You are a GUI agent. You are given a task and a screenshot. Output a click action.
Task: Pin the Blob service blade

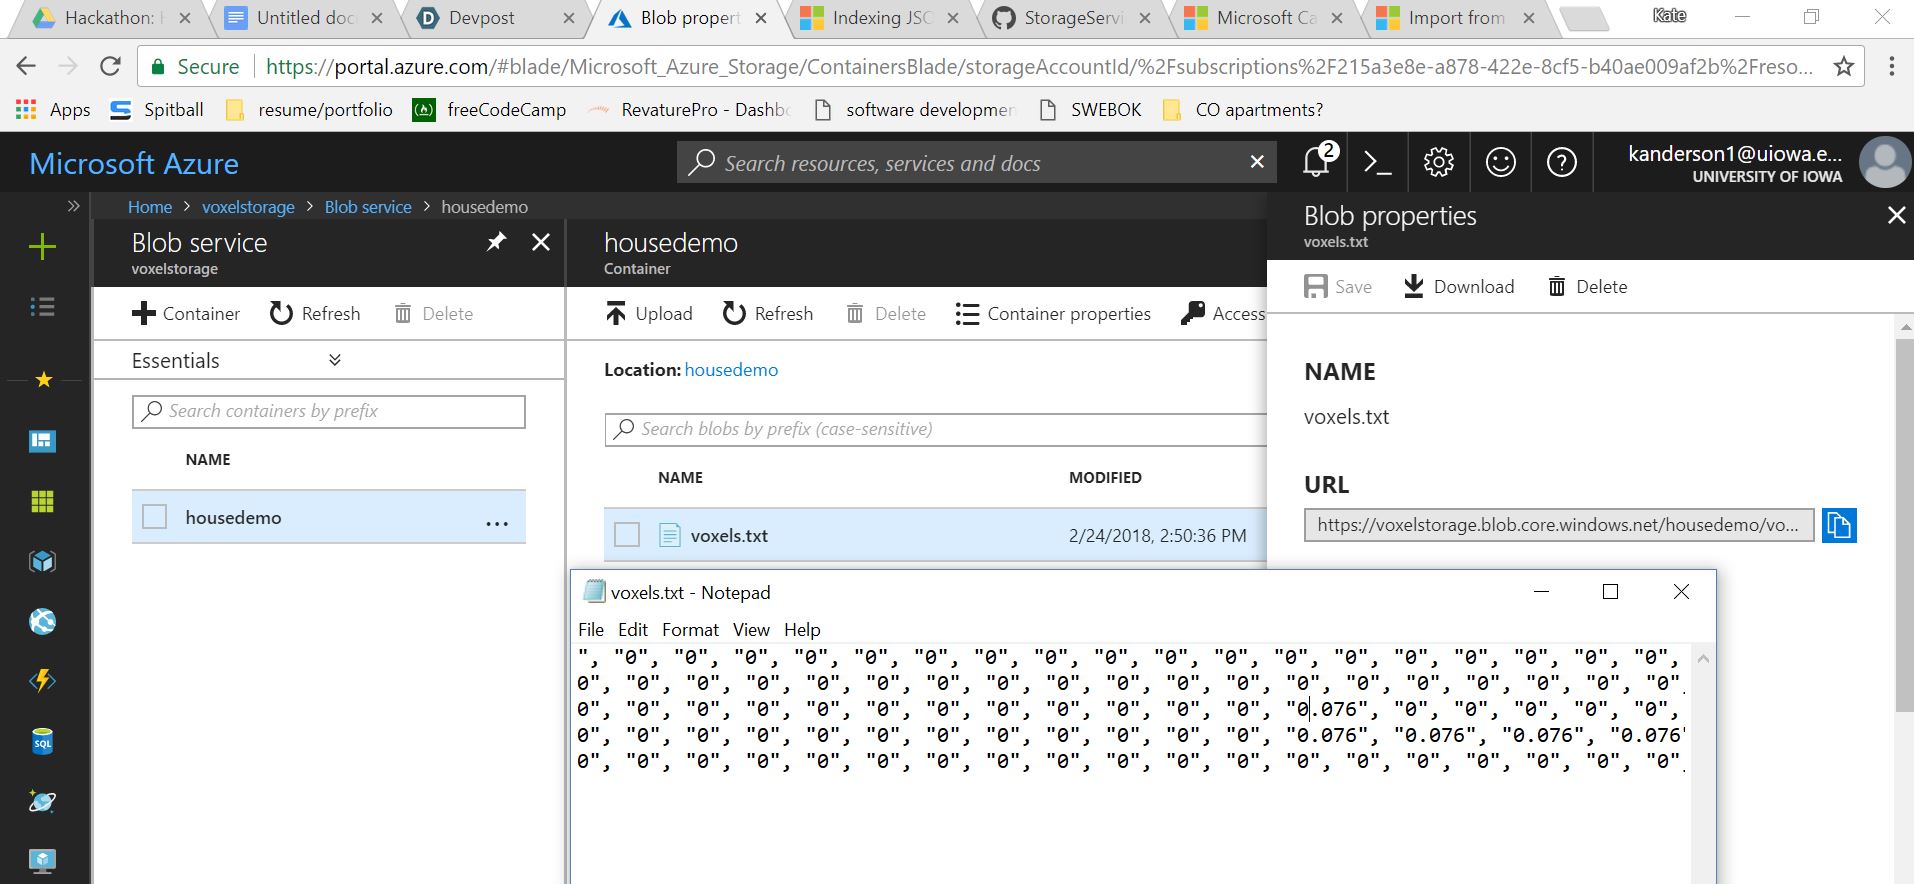tap(496, 242)
